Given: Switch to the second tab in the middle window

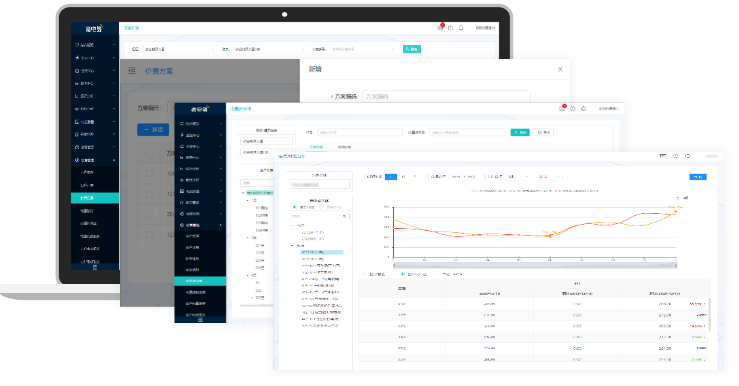Looking at the screenshot, I should pyautogui.click(x=344, y=147).
